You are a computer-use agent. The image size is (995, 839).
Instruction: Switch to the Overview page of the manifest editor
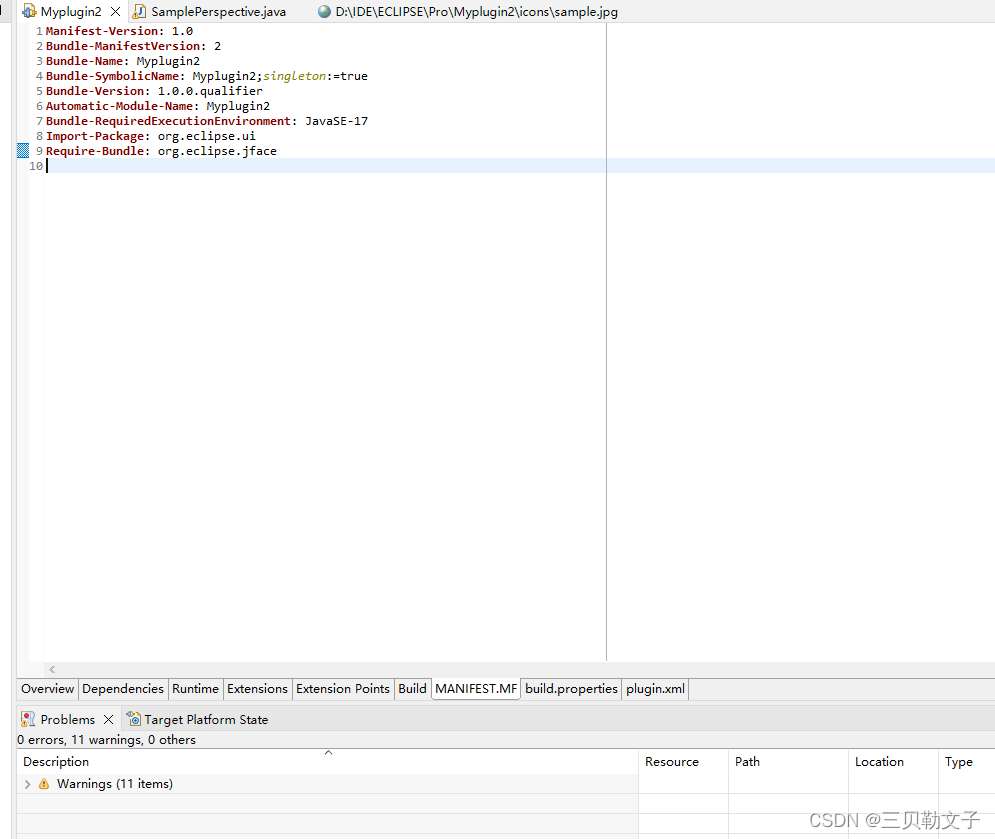click(x=46, y=688)
